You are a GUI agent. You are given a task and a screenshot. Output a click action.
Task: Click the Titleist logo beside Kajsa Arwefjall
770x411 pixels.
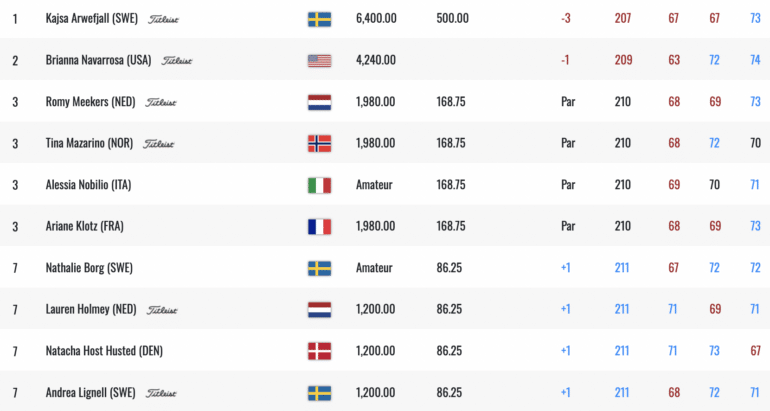pyautogui.click(x=164, y=19)
